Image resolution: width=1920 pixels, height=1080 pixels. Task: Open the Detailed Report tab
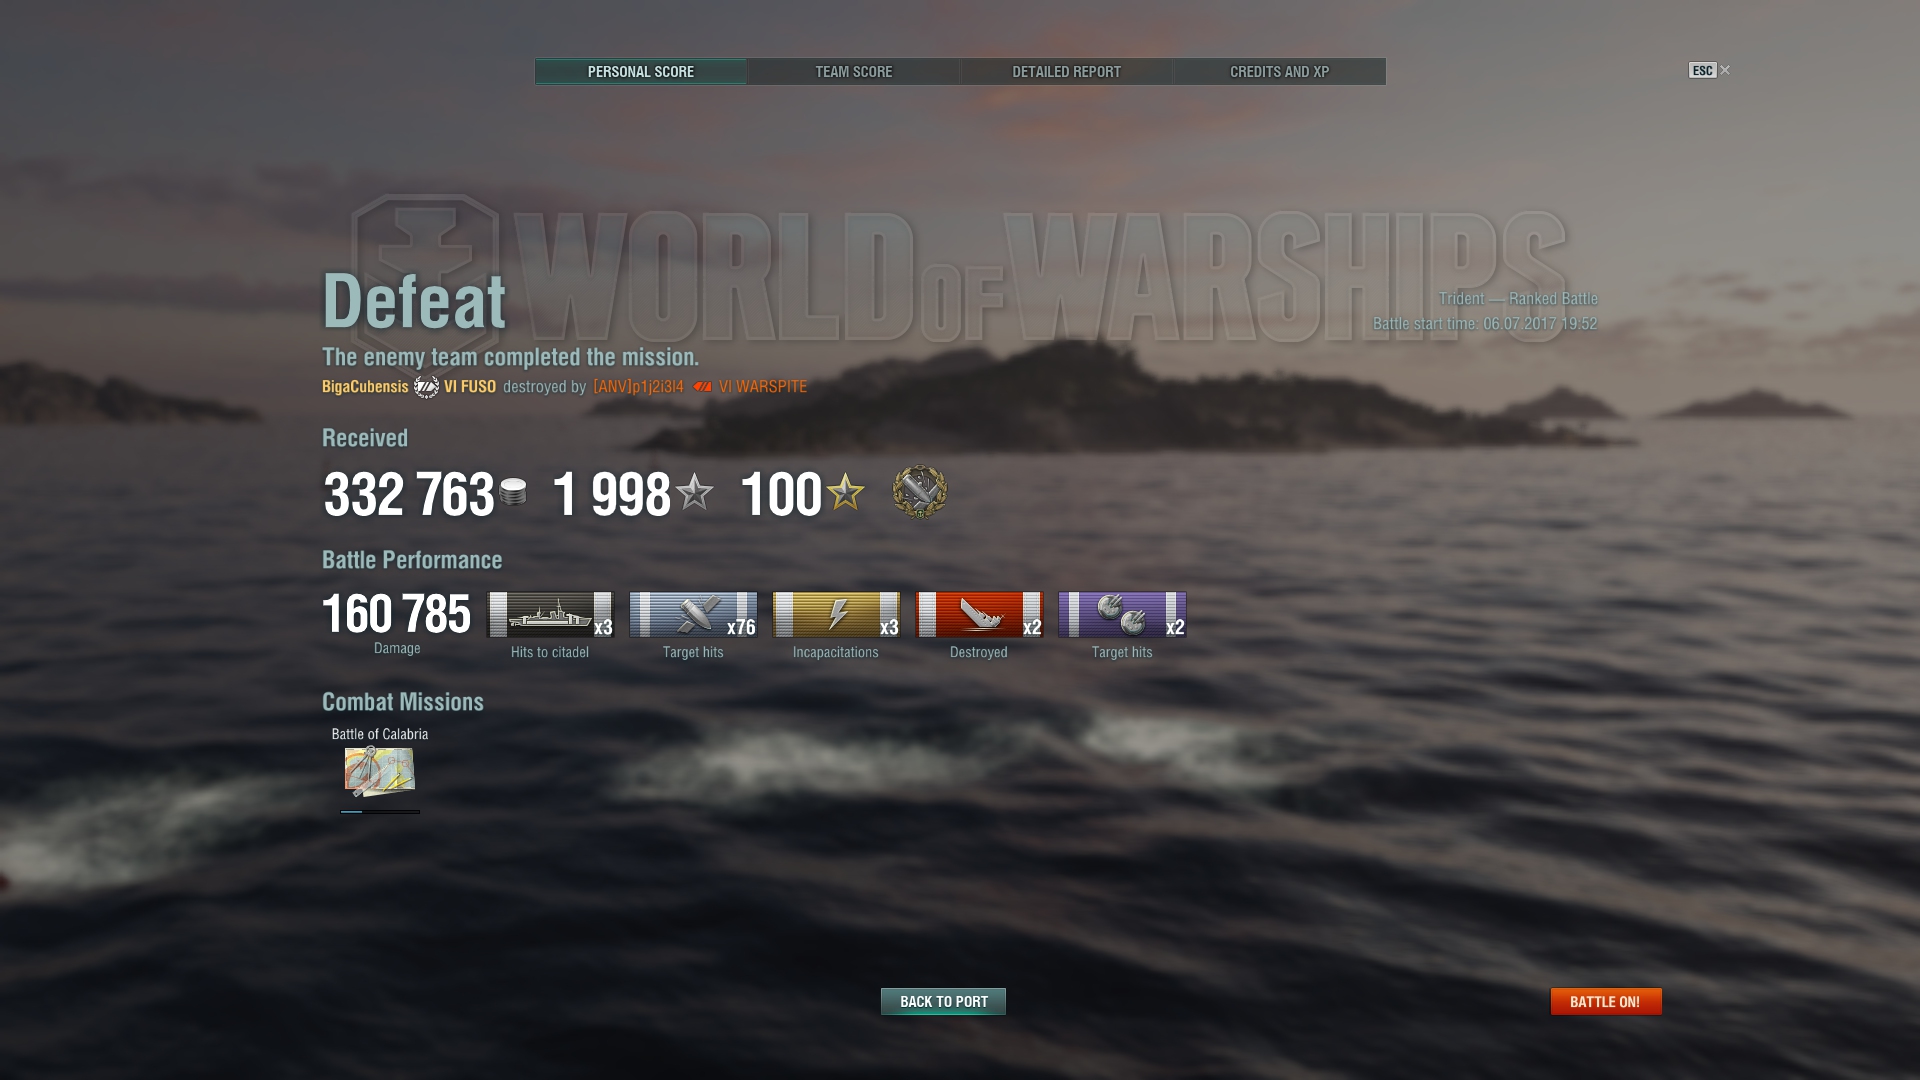[x=1066, y=71]
